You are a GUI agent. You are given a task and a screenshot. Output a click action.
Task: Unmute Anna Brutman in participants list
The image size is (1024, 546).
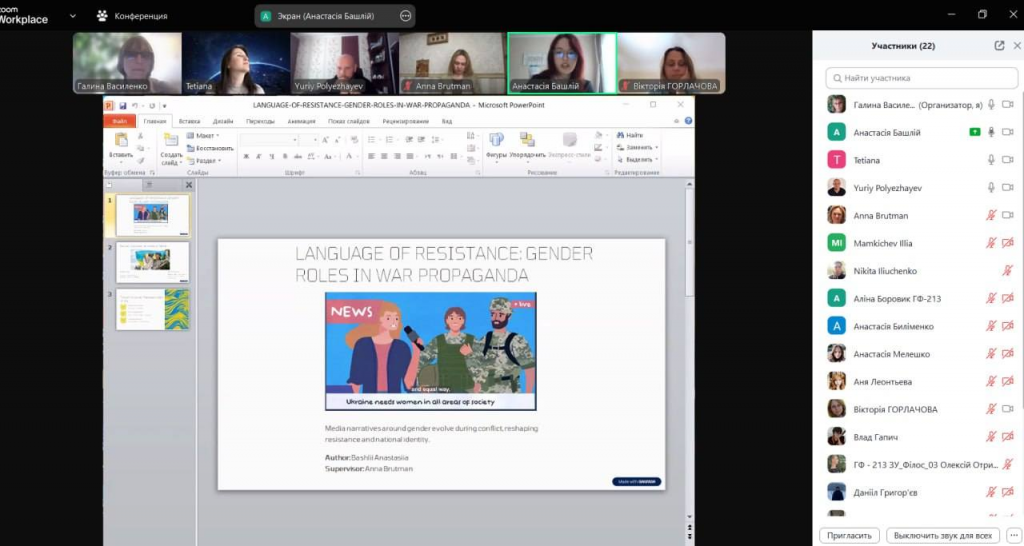point(991,216)
